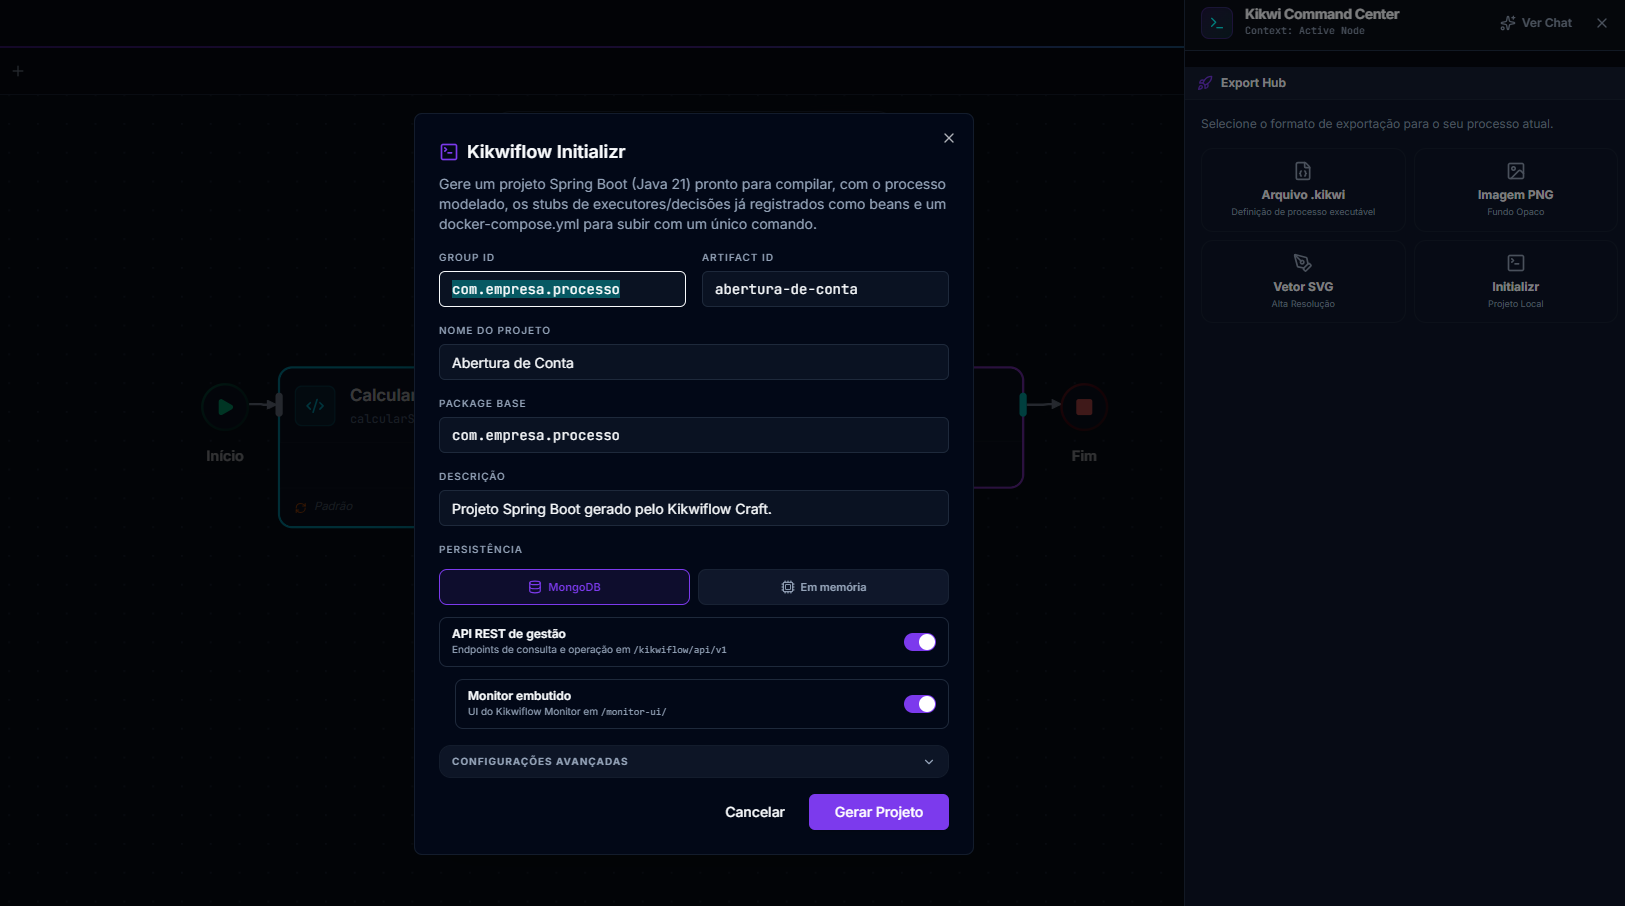This screenshot has height=906, width=1625.
Task: Click the /monitor-ui/ path text
Action: 634,712
